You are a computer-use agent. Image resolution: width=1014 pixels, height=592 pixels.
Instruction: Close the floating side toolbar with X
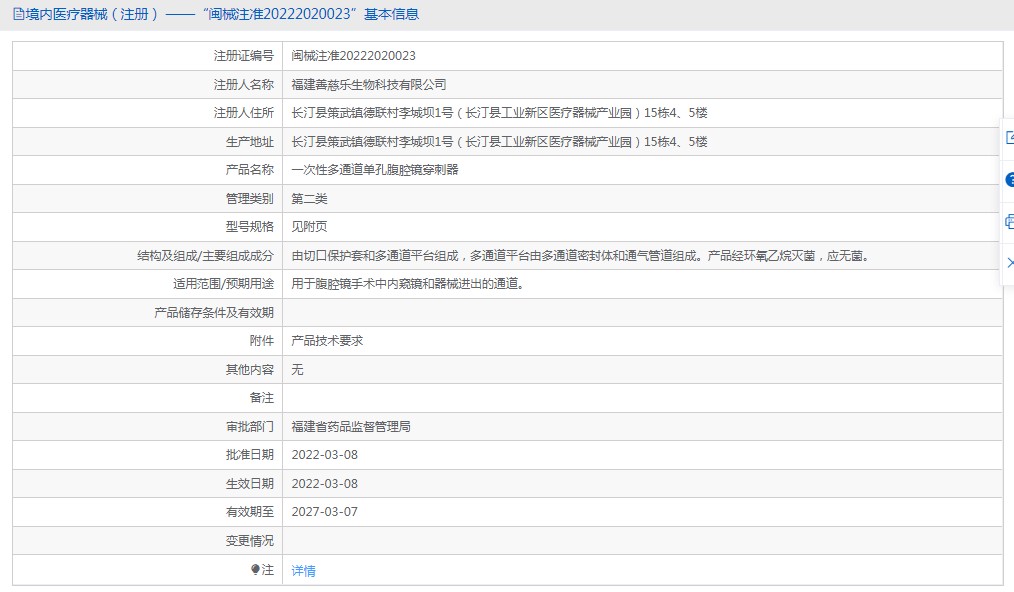pos(1010,262)
